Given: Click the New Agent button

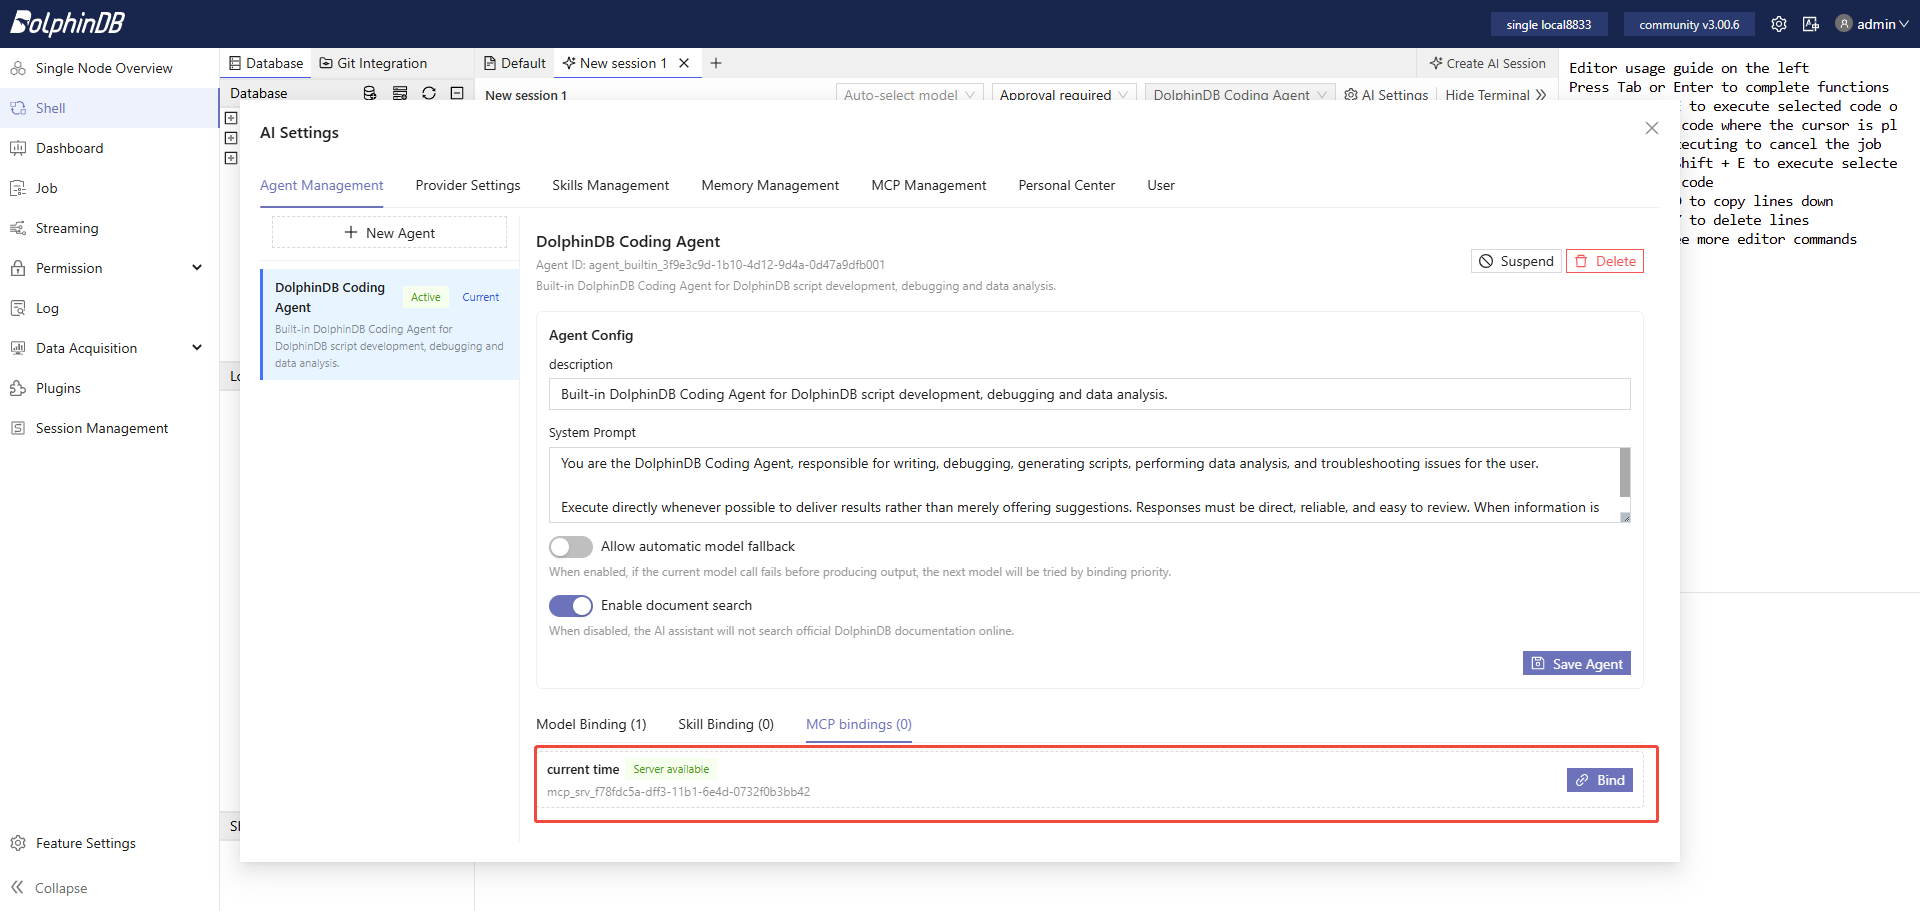Looking at the screenshot, I should (389, 233).
